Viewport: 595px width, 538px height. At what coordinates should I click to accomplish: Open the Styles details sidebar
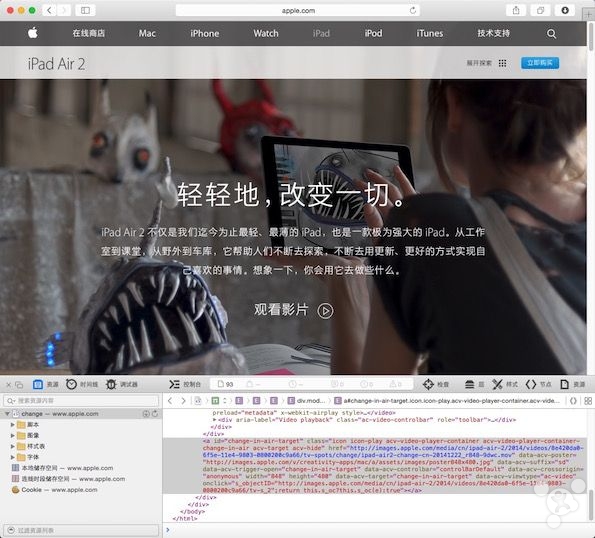tap(505, 384)
